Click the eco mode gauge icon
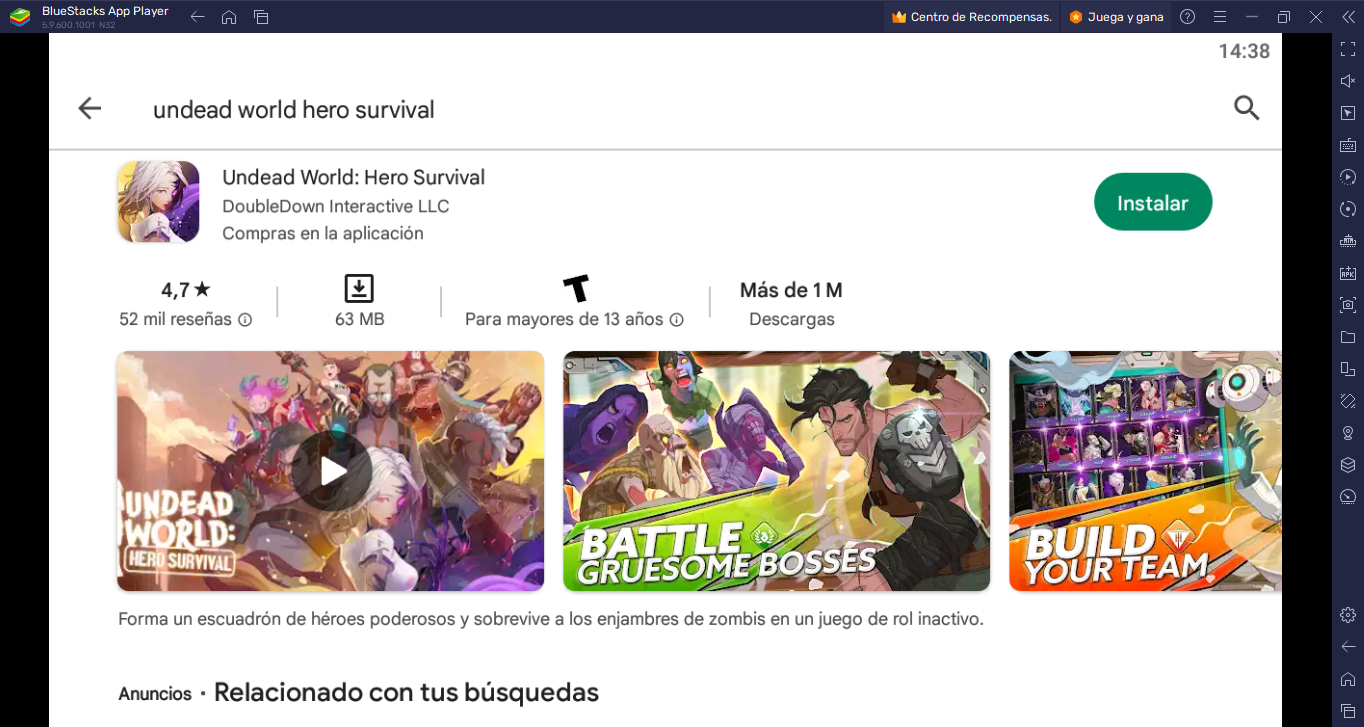The image size is (1364, 727). (x=1348, y=497)
